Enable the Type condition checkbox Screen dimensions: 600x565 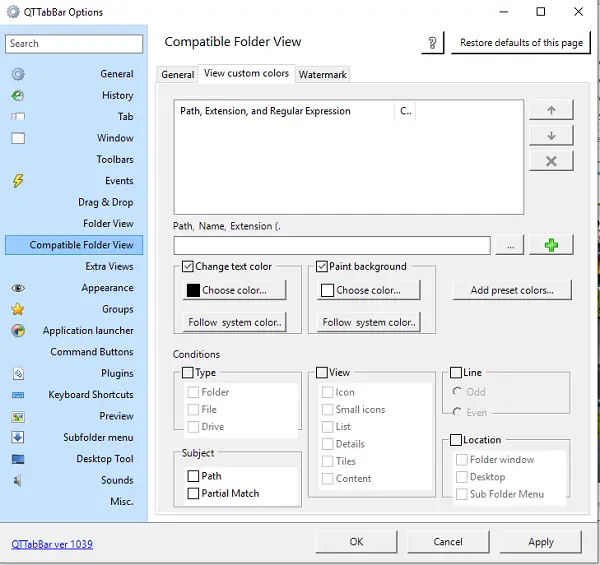pyautogui.click(x=188, y=373)
